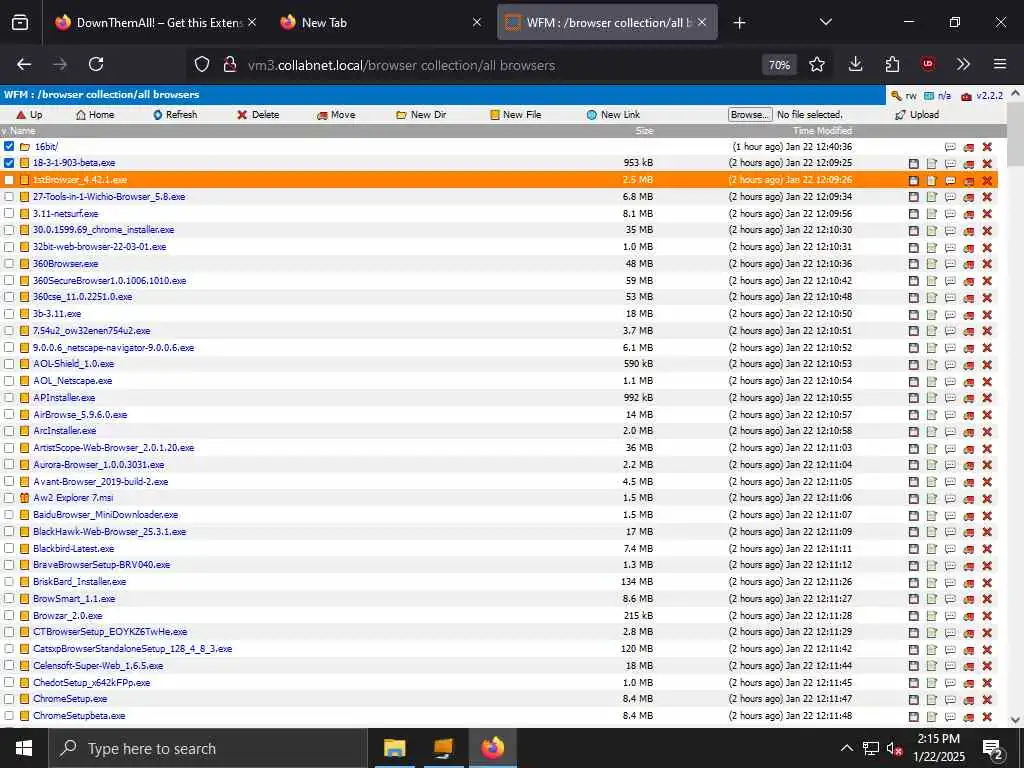The width and height of the screenshot is (1024, 768).
Task: Click the Home toolbar button
Action: [95, 115]
